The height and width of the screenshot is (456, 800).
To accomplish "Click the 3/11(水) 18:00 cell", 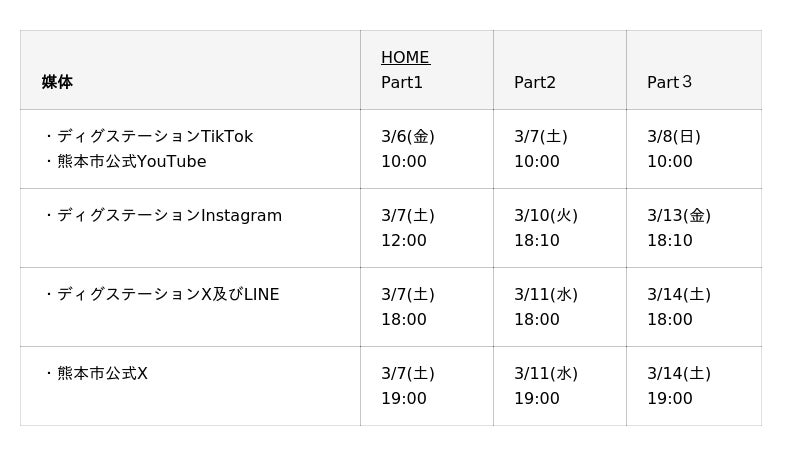I will click(x=546, y=307).
